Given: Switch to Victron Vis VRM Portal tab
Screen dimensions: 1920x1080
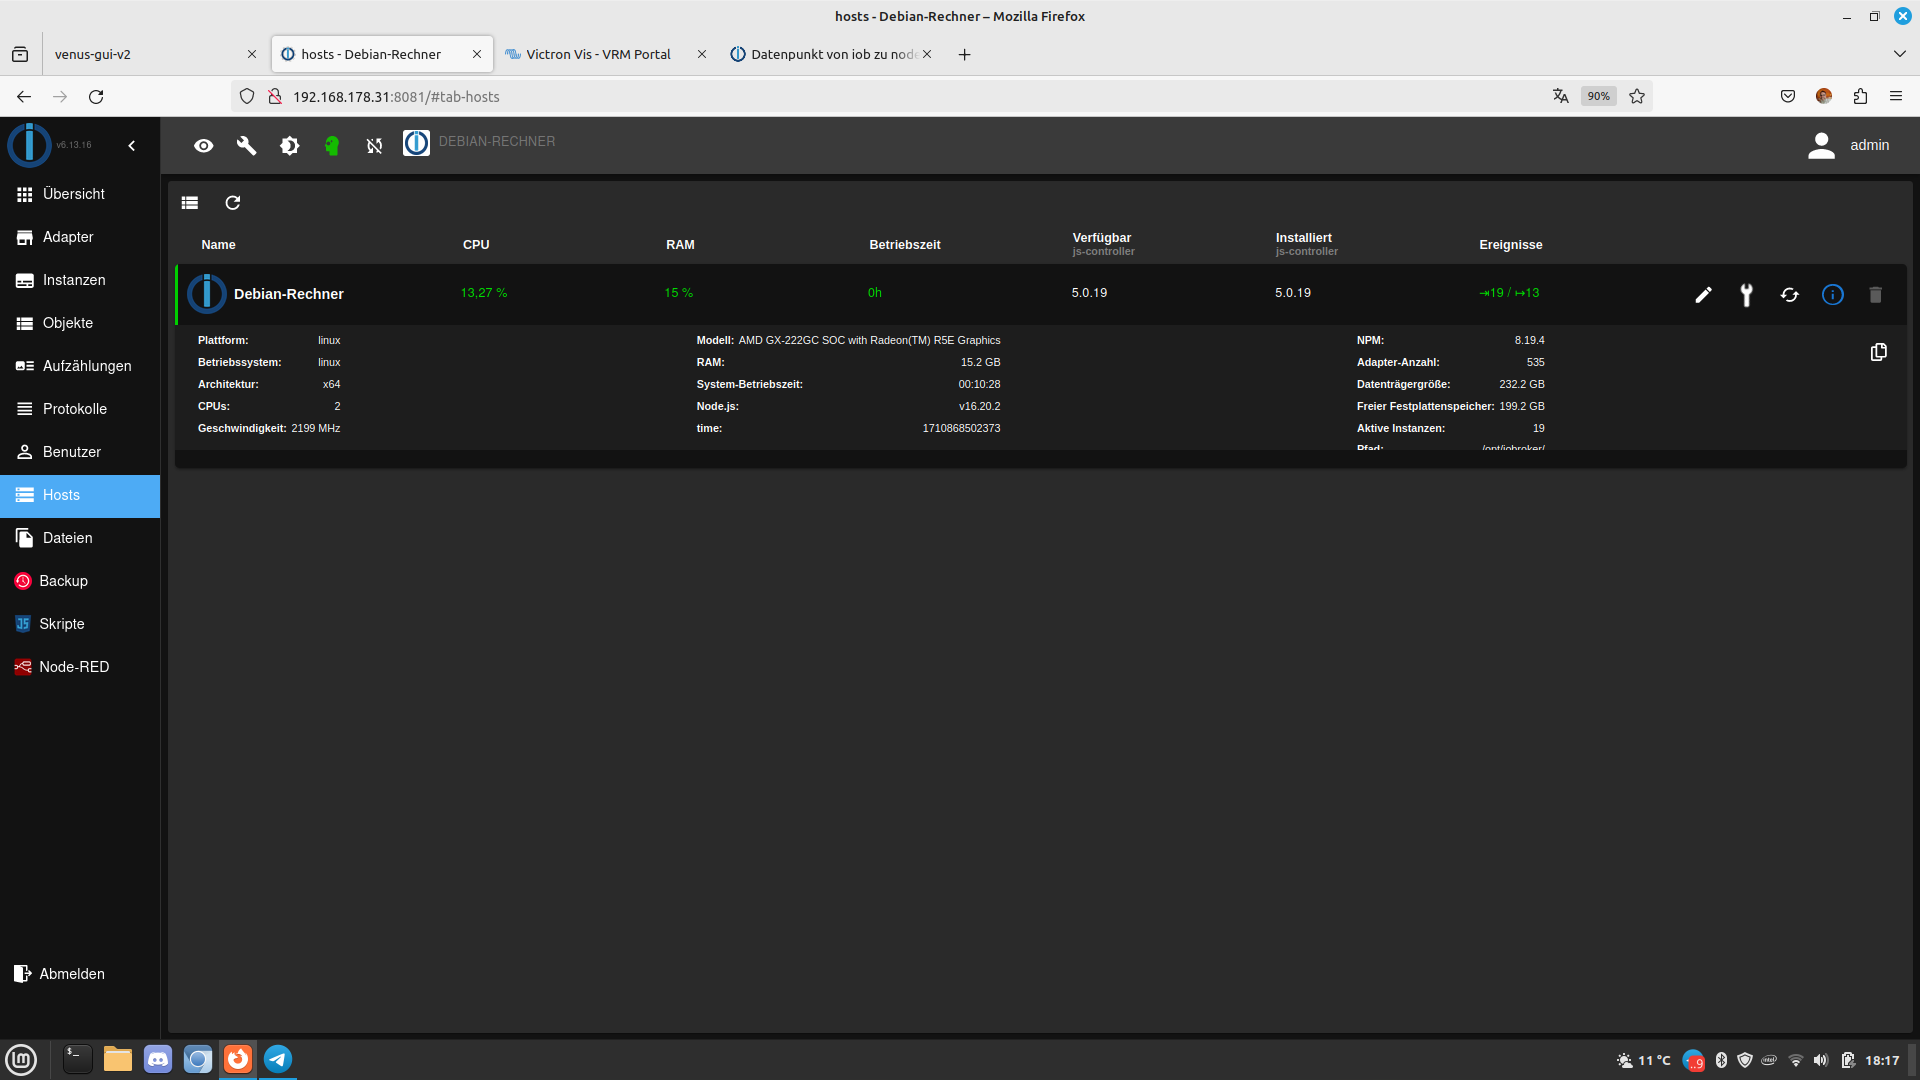Looking at the screenshot, I should [x=598, y=54].
